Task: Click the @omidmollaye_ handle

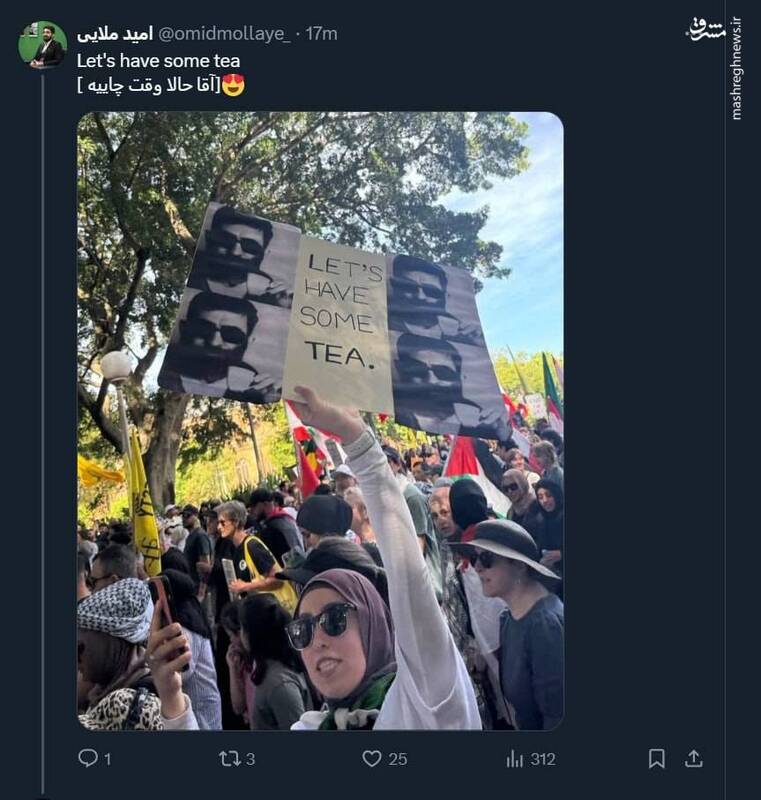Action: click(x=224, y=34)
